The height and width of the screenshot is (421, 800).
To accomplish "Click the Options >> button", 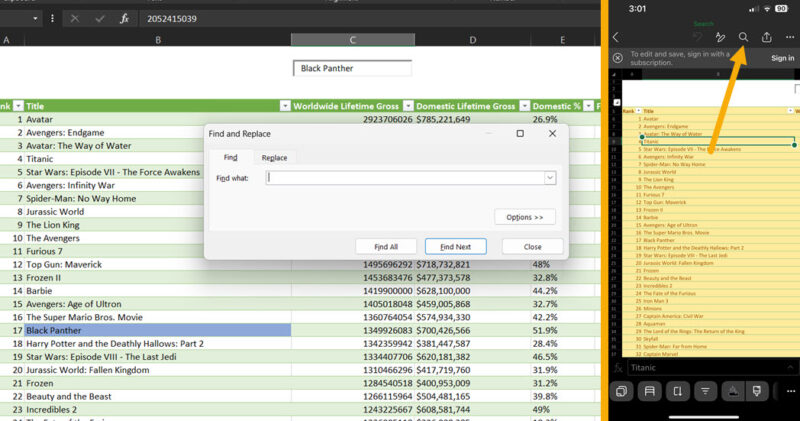I will pyautogui.click(x=524, y=217).
